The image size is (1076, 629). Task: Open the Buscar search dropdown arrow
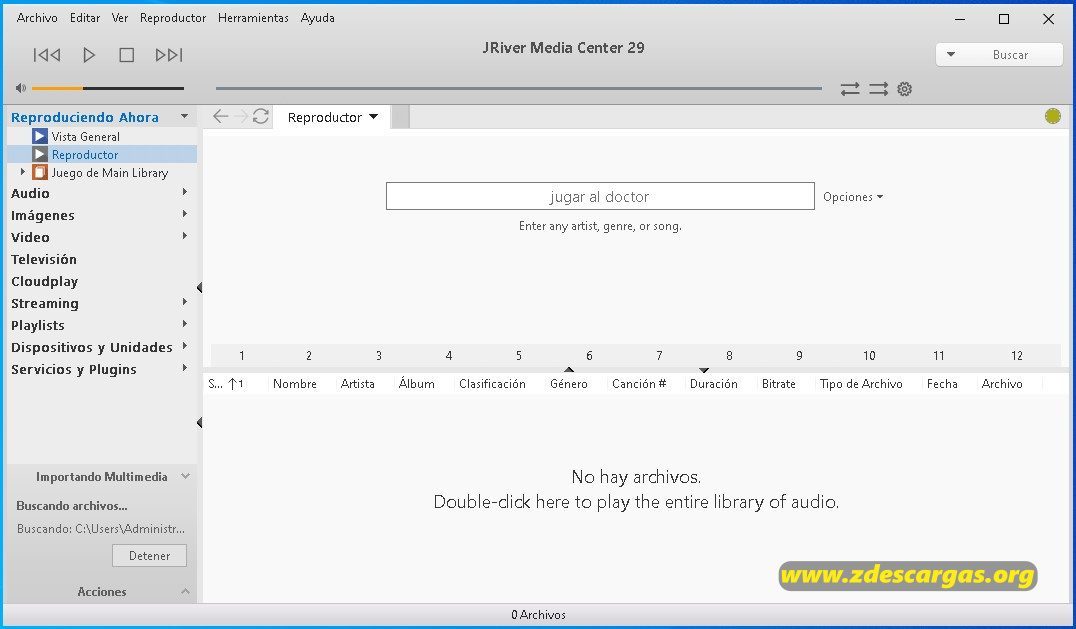pyautogui.click(x=951, y=54)
